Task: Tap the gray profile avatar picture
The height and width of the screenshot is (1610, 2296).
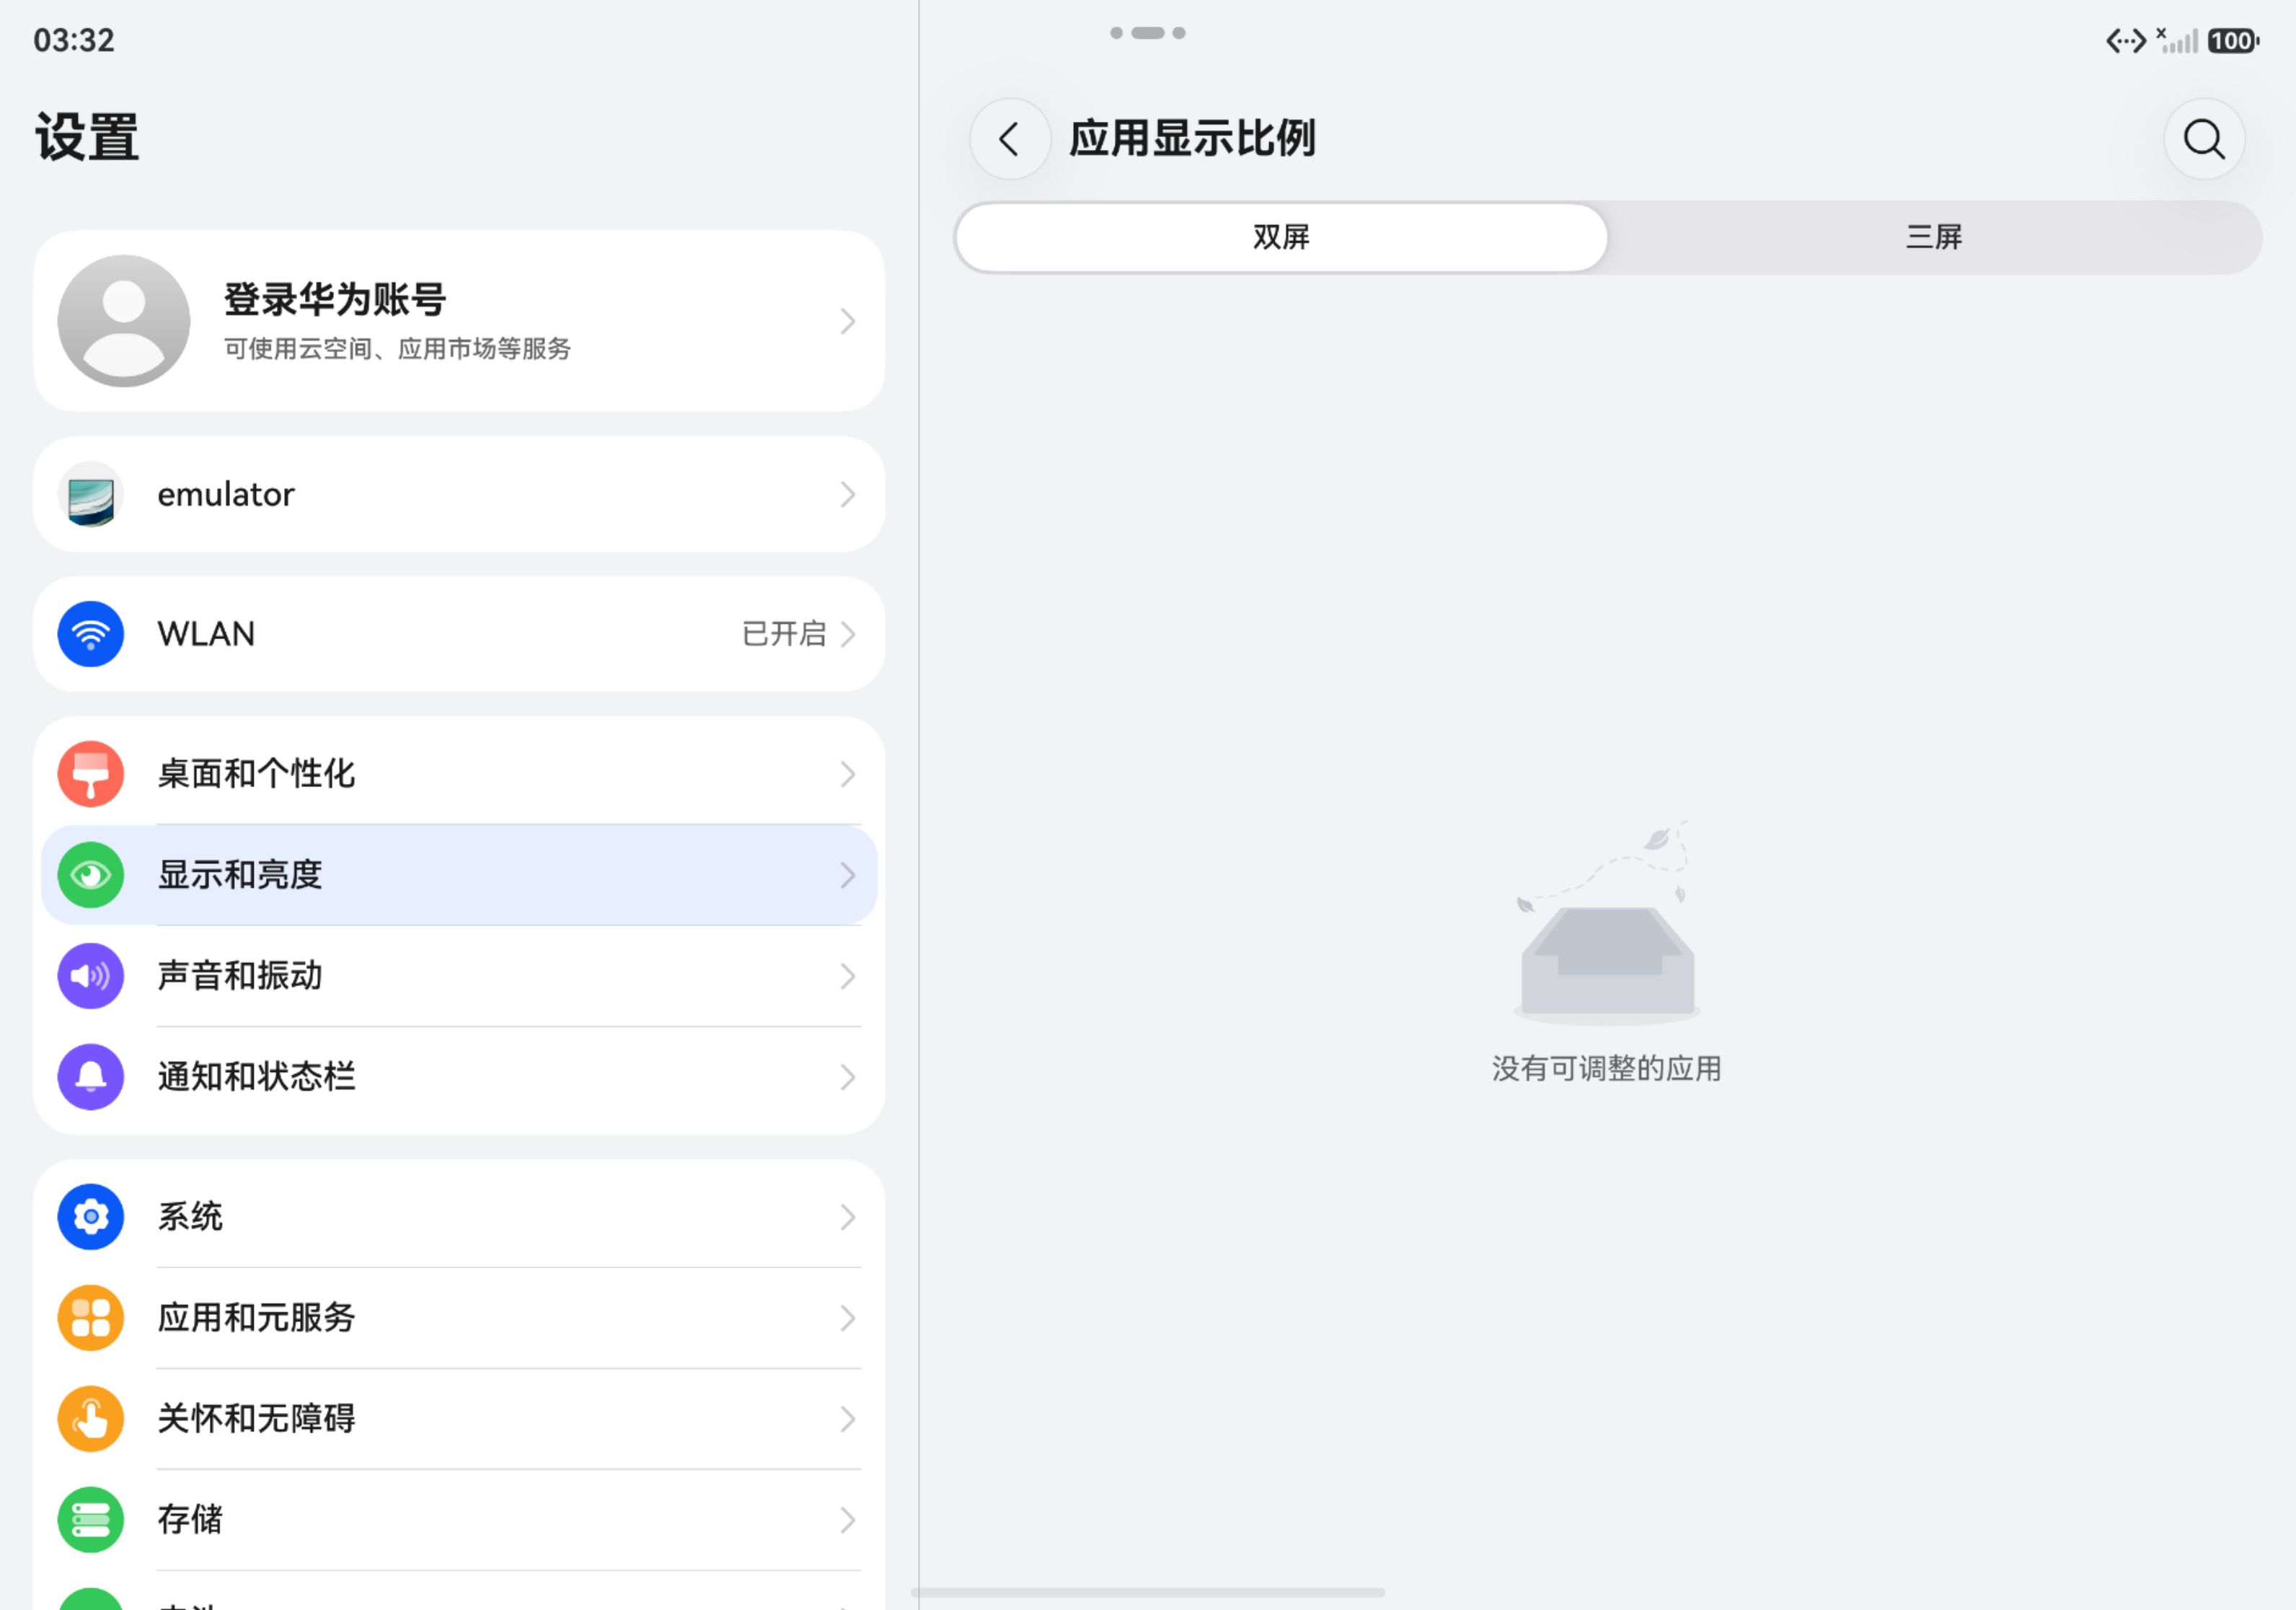Action: point(124,321)
